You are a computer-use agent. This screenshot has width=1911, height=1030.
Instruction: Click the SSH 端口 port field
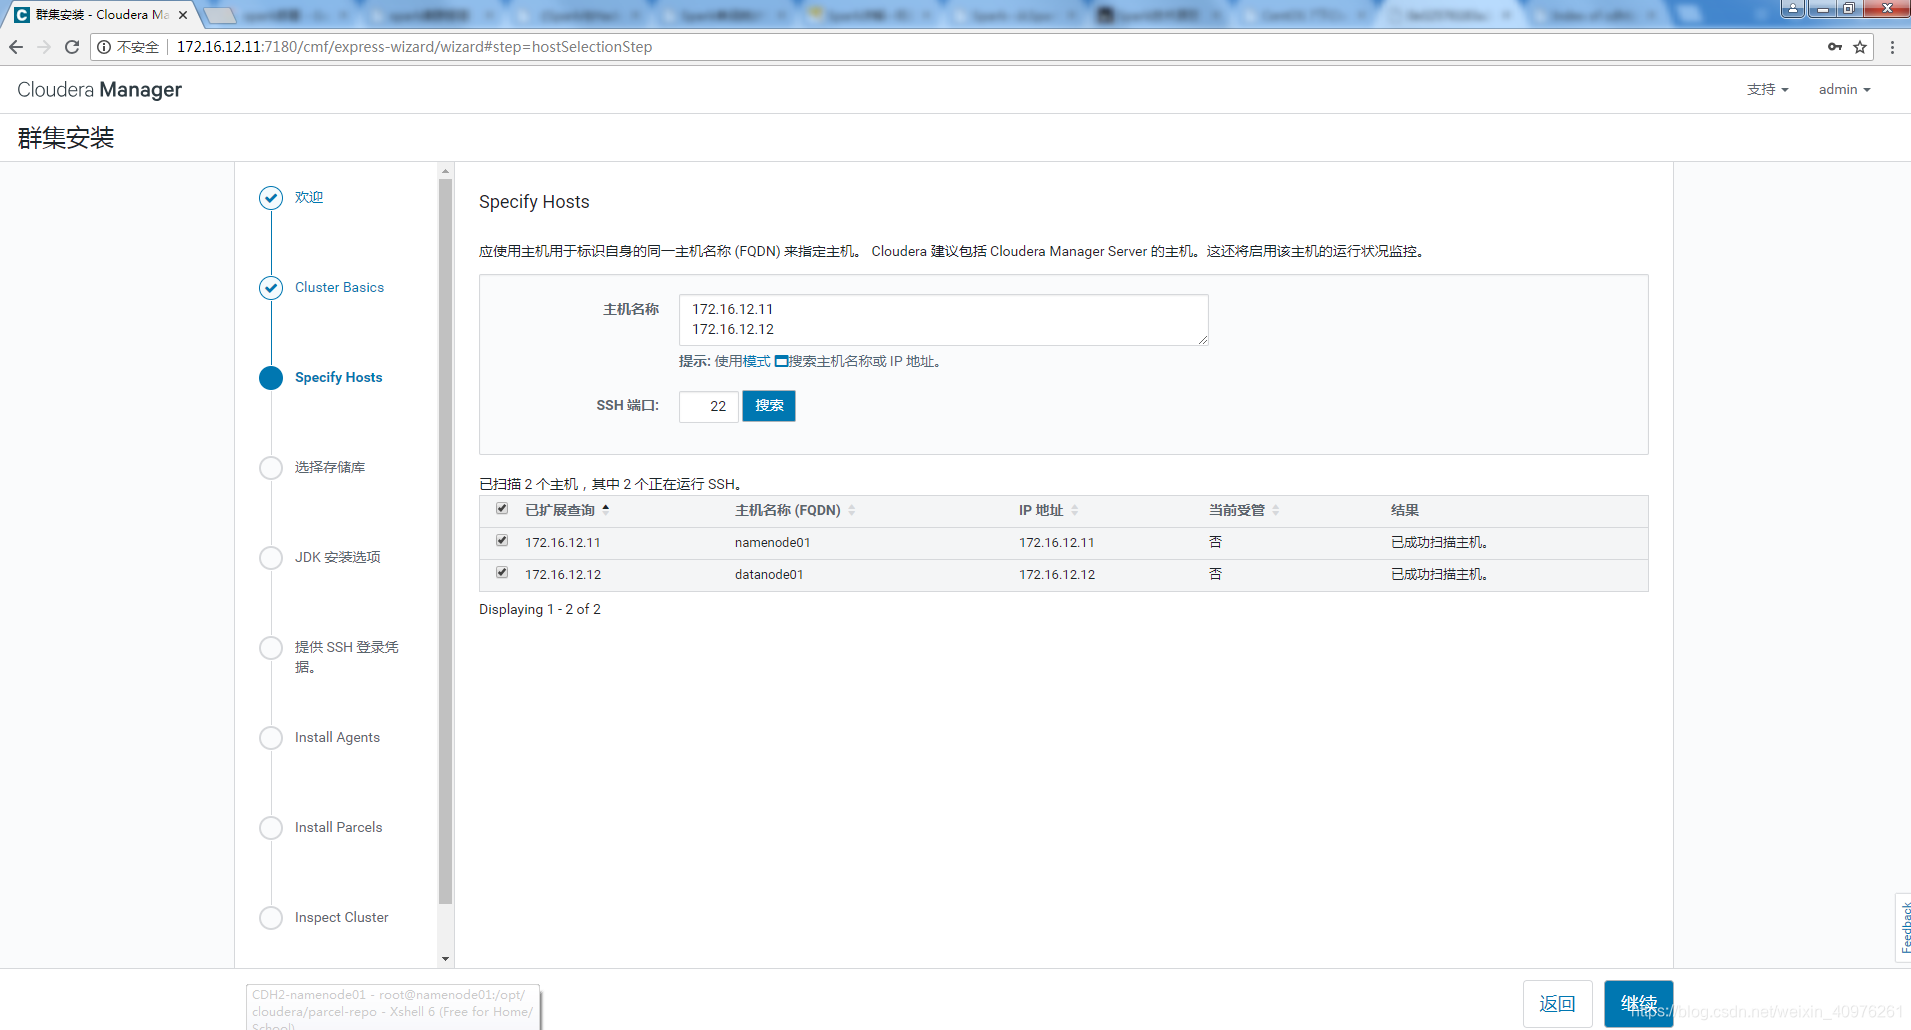(x=708, y=406)
